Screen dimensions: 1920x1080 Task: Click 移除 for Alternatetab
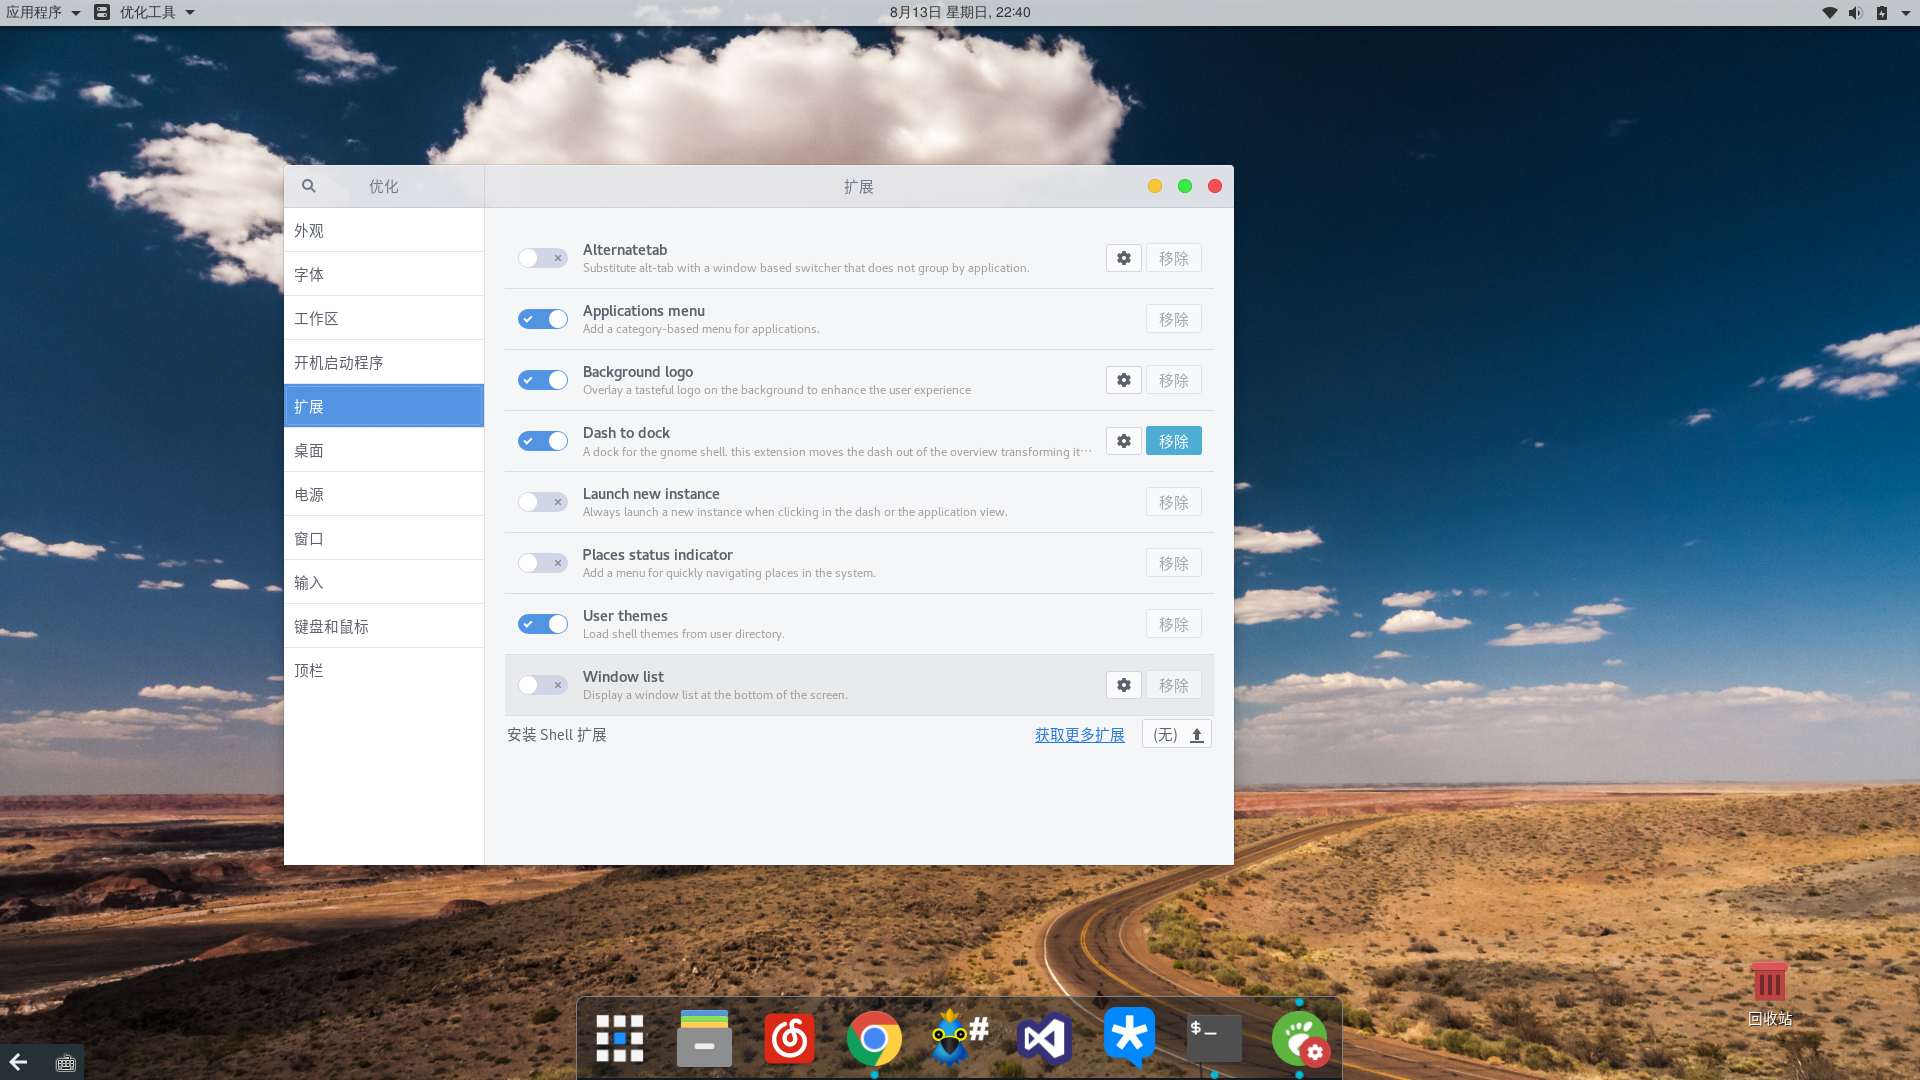tap(1174, 258)
